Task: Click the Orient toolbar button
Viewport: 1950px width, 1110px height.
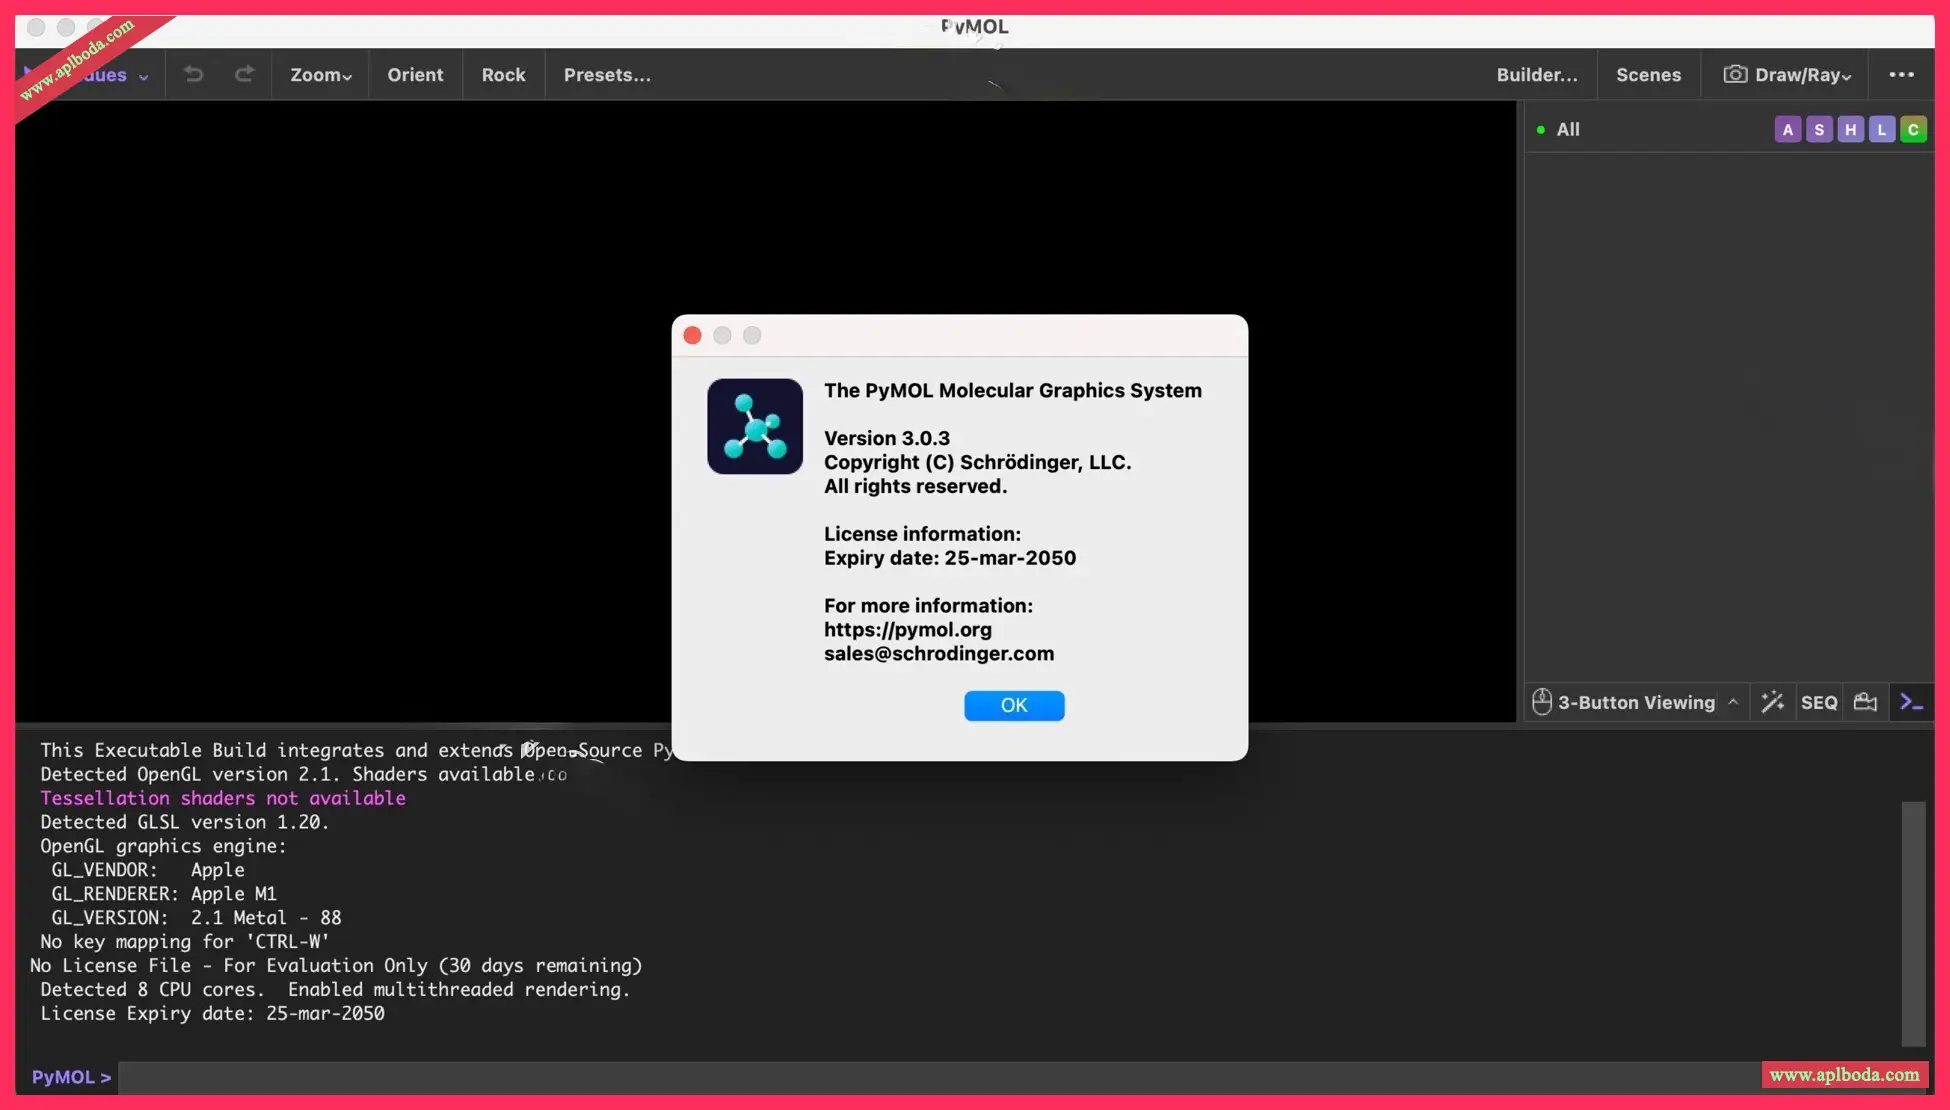Action: pos(415,75)
